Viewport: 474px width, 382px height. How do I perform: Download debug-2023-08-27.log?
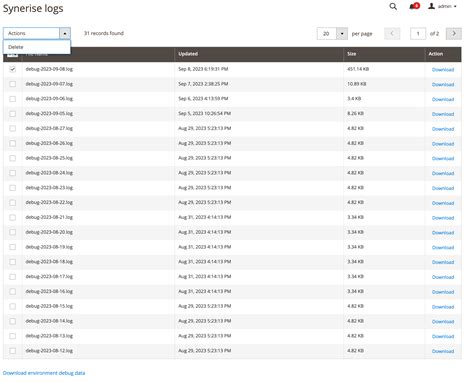[x=443, y=129]
